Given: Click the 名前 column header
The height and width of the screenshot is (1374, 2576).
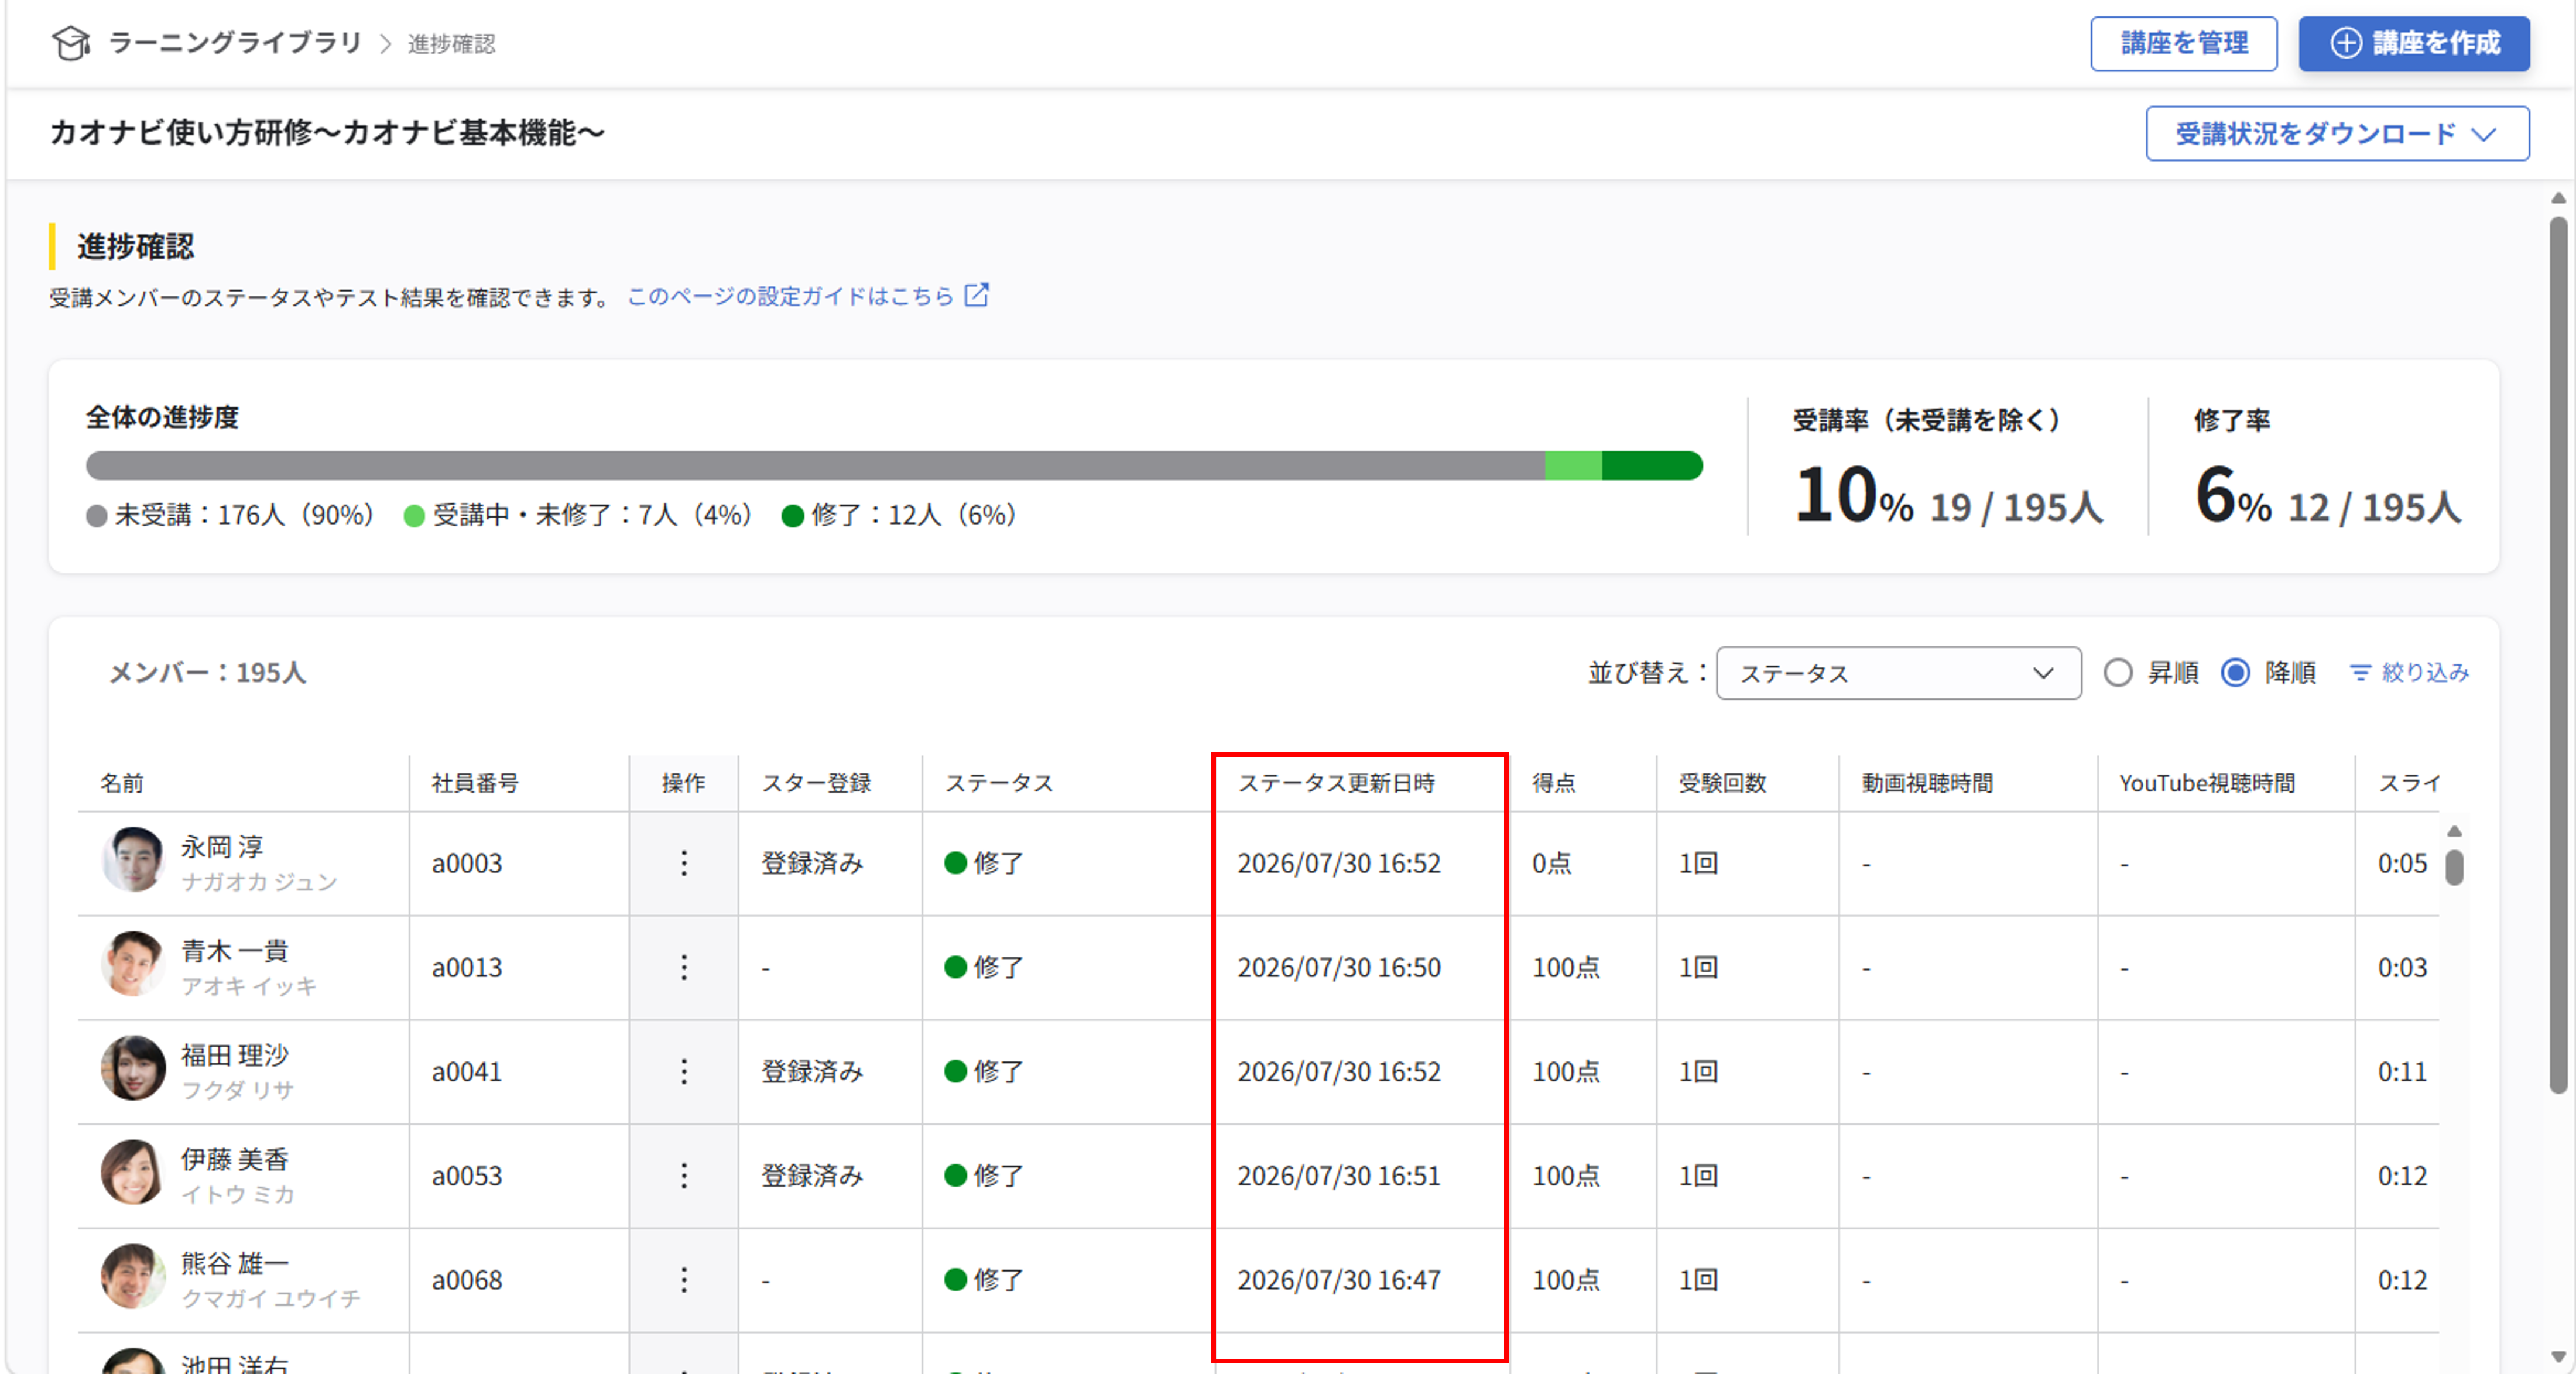Looking at the screenshot, I should coord(122,783).
